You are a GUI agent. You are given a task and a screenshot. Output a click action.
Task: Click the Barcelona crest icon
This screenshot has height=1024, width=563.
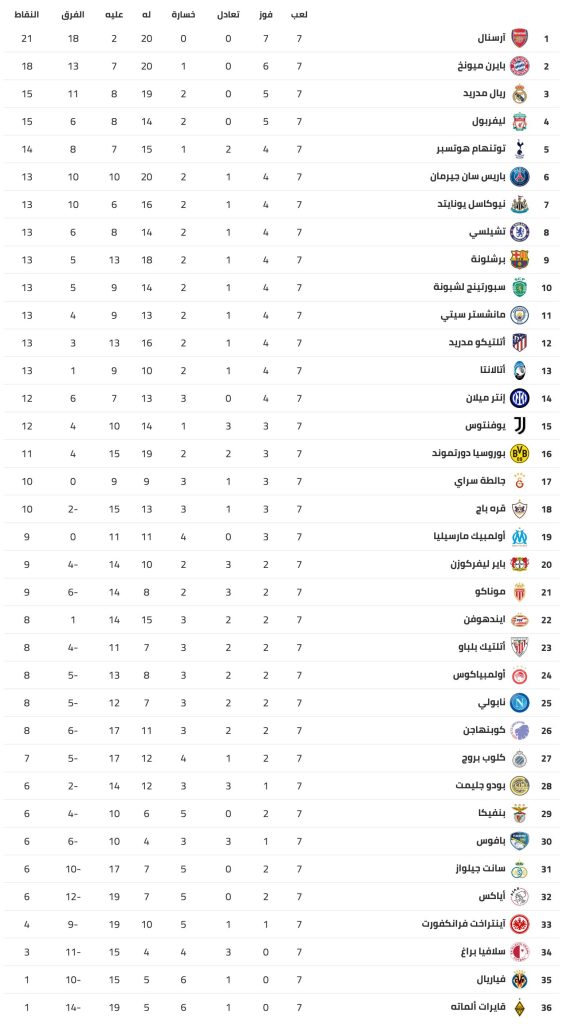pyautogui.click(x=519, y=259)
